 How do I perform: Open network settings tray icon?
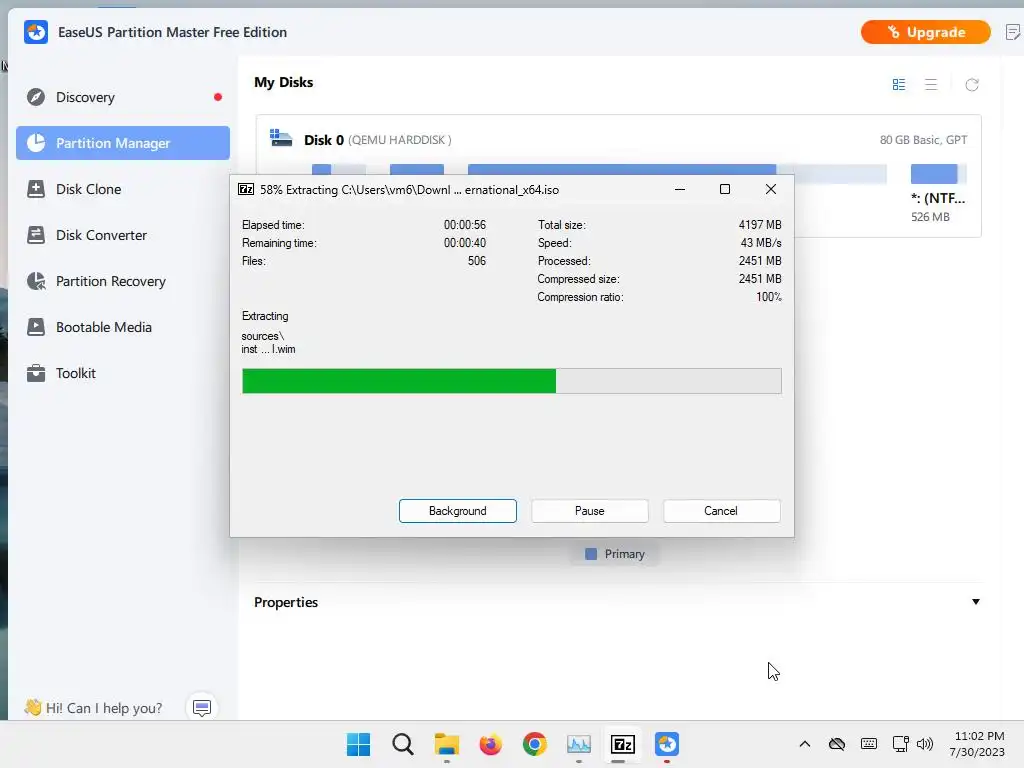pos(901,744)
